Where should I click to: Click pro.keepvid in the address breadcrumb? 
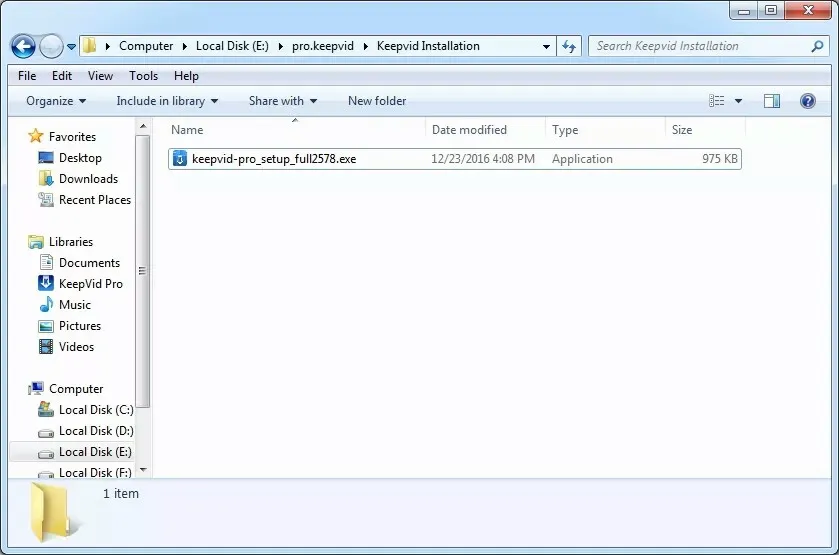coord(323,46)
